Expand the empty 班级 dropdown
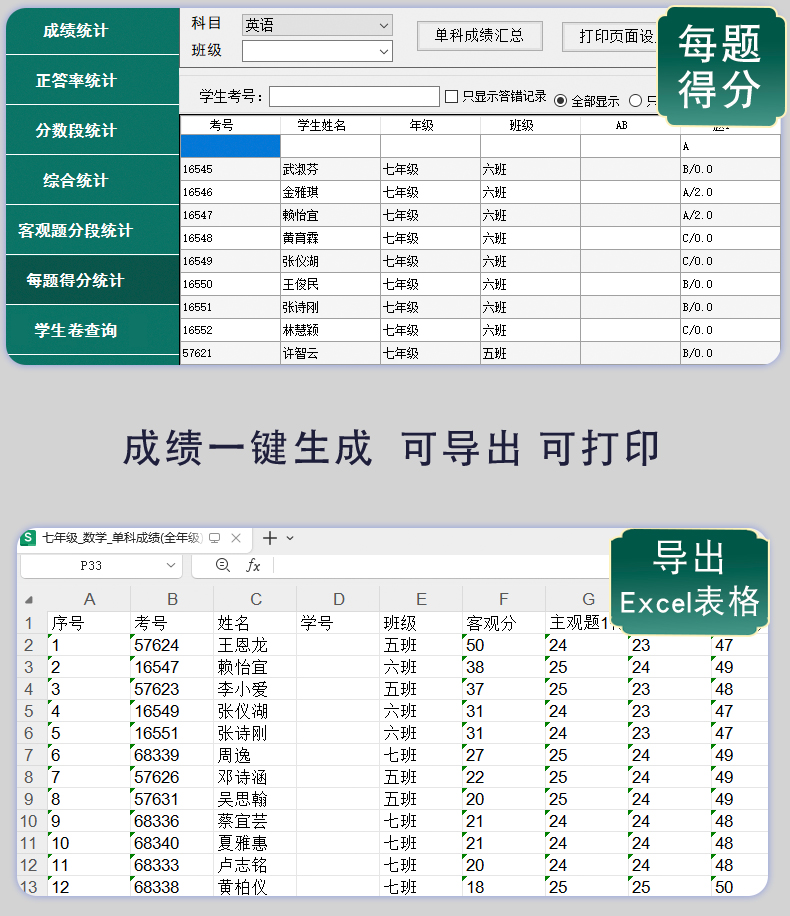The image size is (790, 916). (317, 51)
